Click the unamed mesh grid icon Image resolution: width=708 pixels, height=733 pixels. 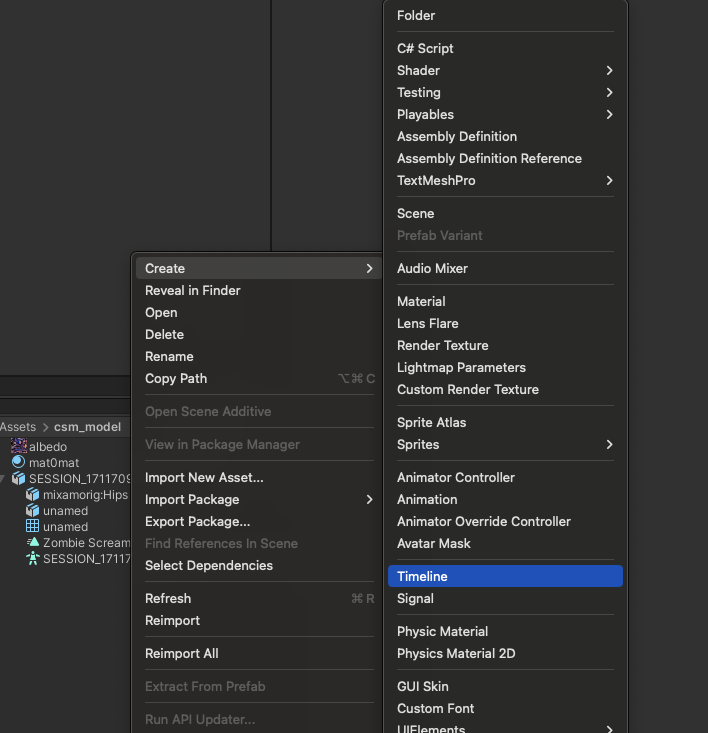coord(33,526)
